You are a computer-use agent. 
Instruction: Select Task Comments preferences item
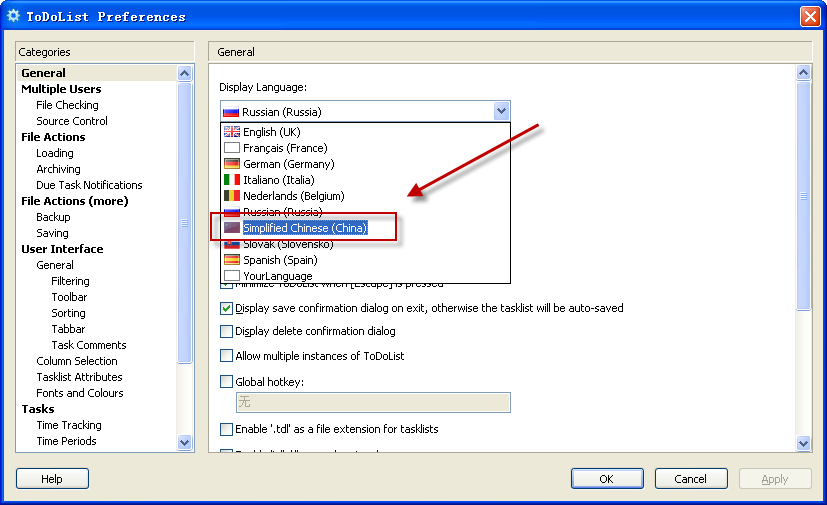click(89, 345)
